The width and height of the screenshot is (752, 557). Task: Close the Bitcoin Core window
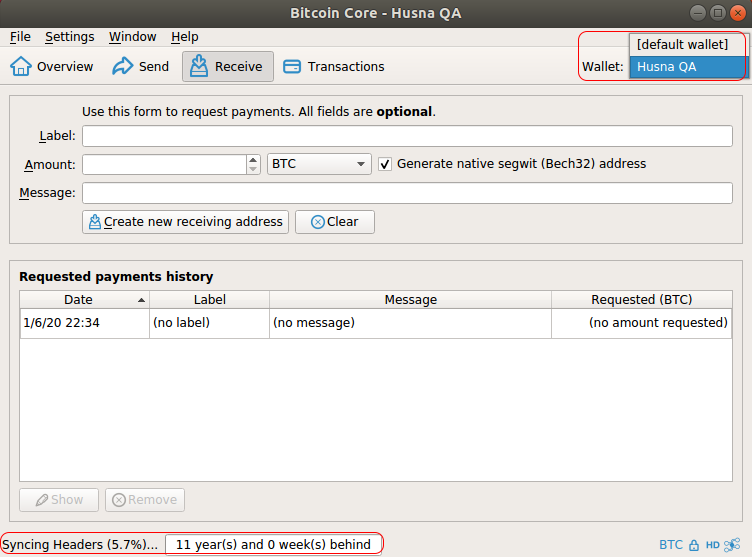pyautogui.click(x=738, y=13)
